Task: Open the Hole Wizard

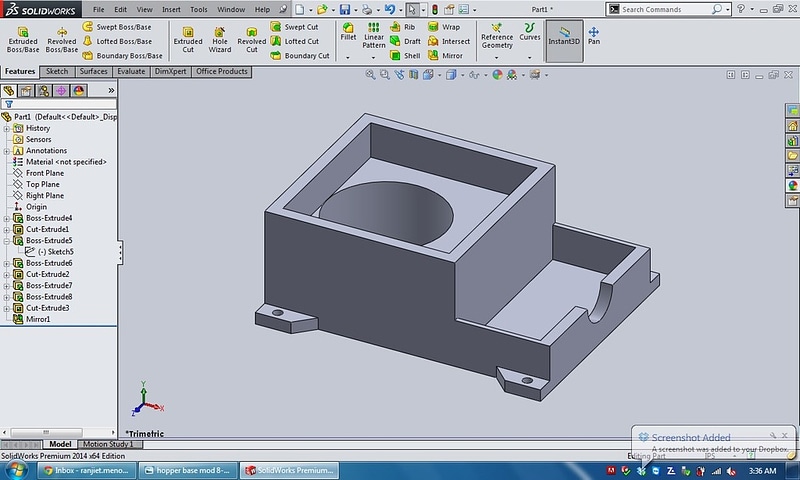Action: point(219,40)
